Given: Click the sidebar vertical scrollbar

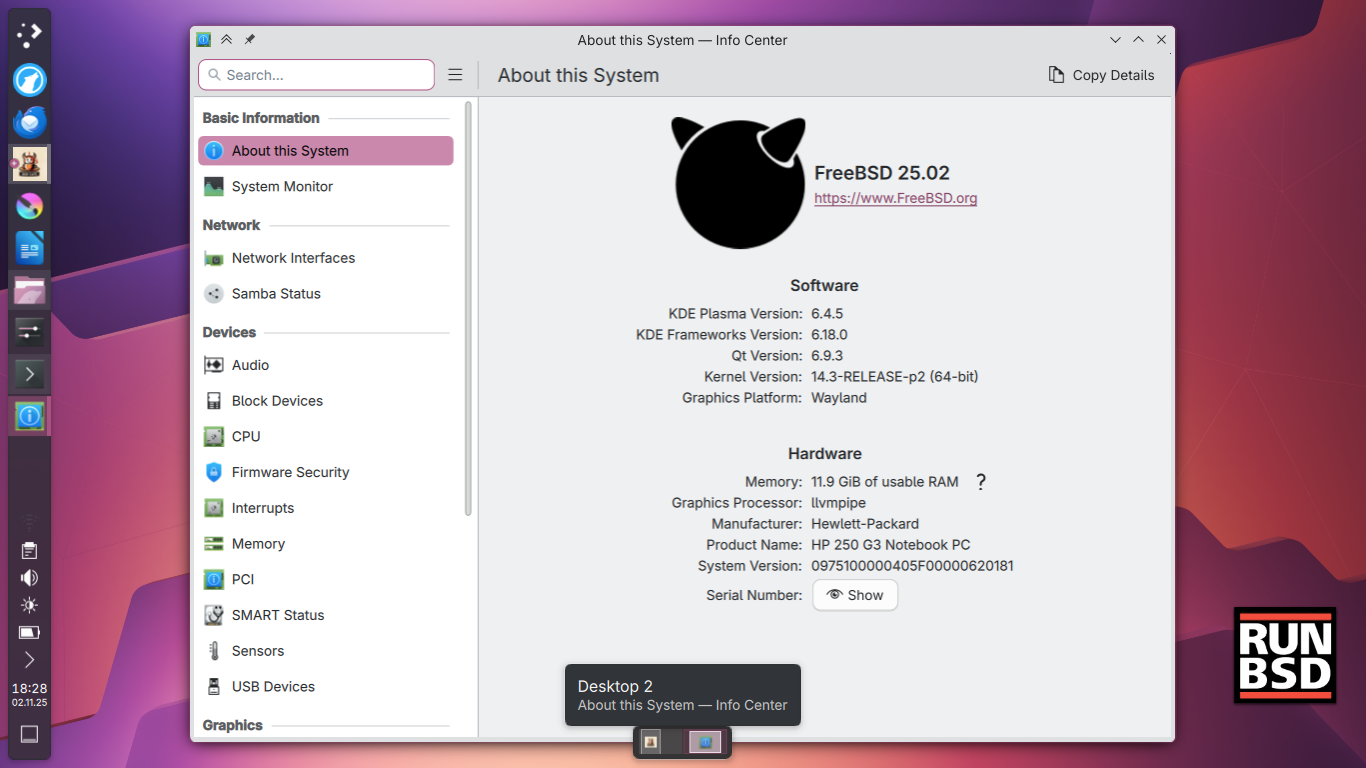Looking at the screenshot, I should [x=468, y=308].
